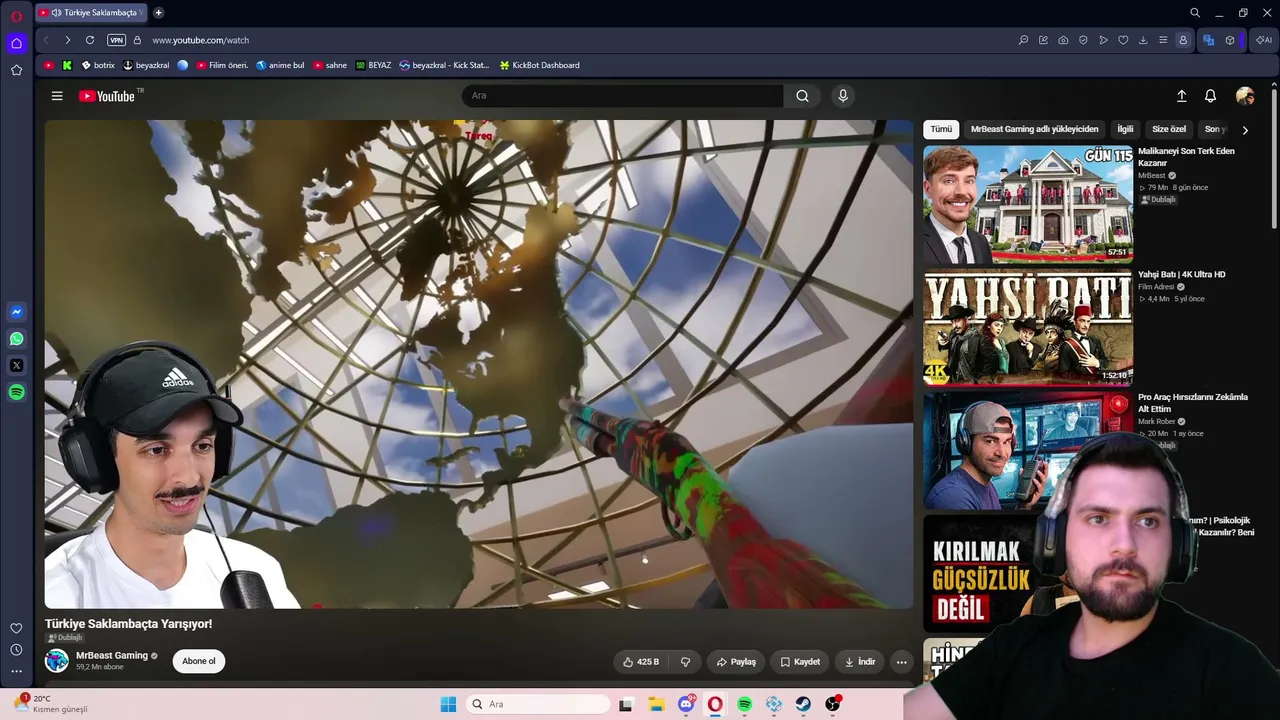
Task: Like the video with 425 B button
Action: coord(641,662)
